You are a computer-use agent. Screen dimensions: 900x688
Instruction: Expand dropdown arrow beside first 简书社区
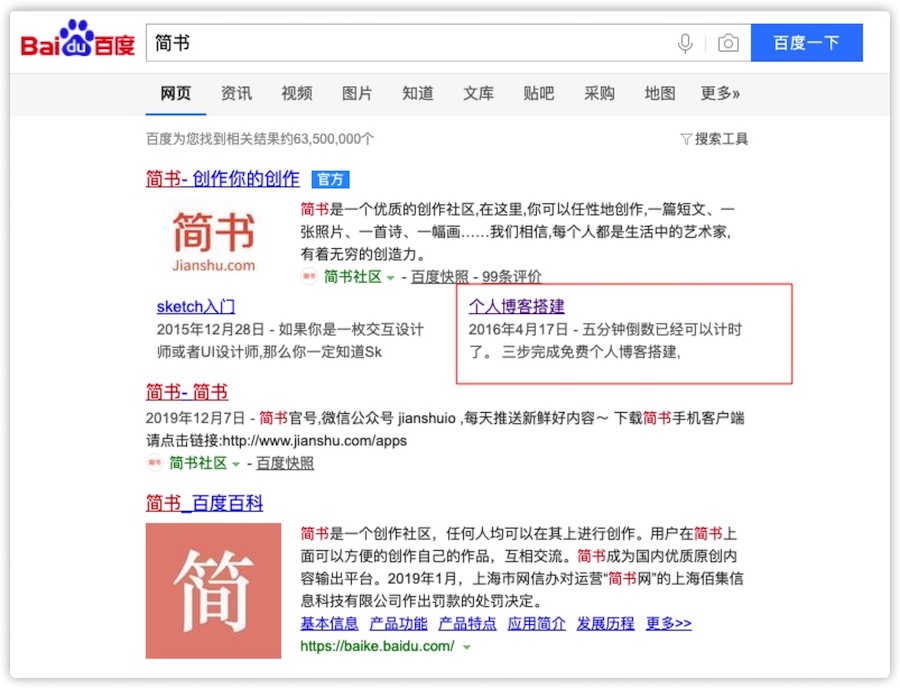[391, 278]
